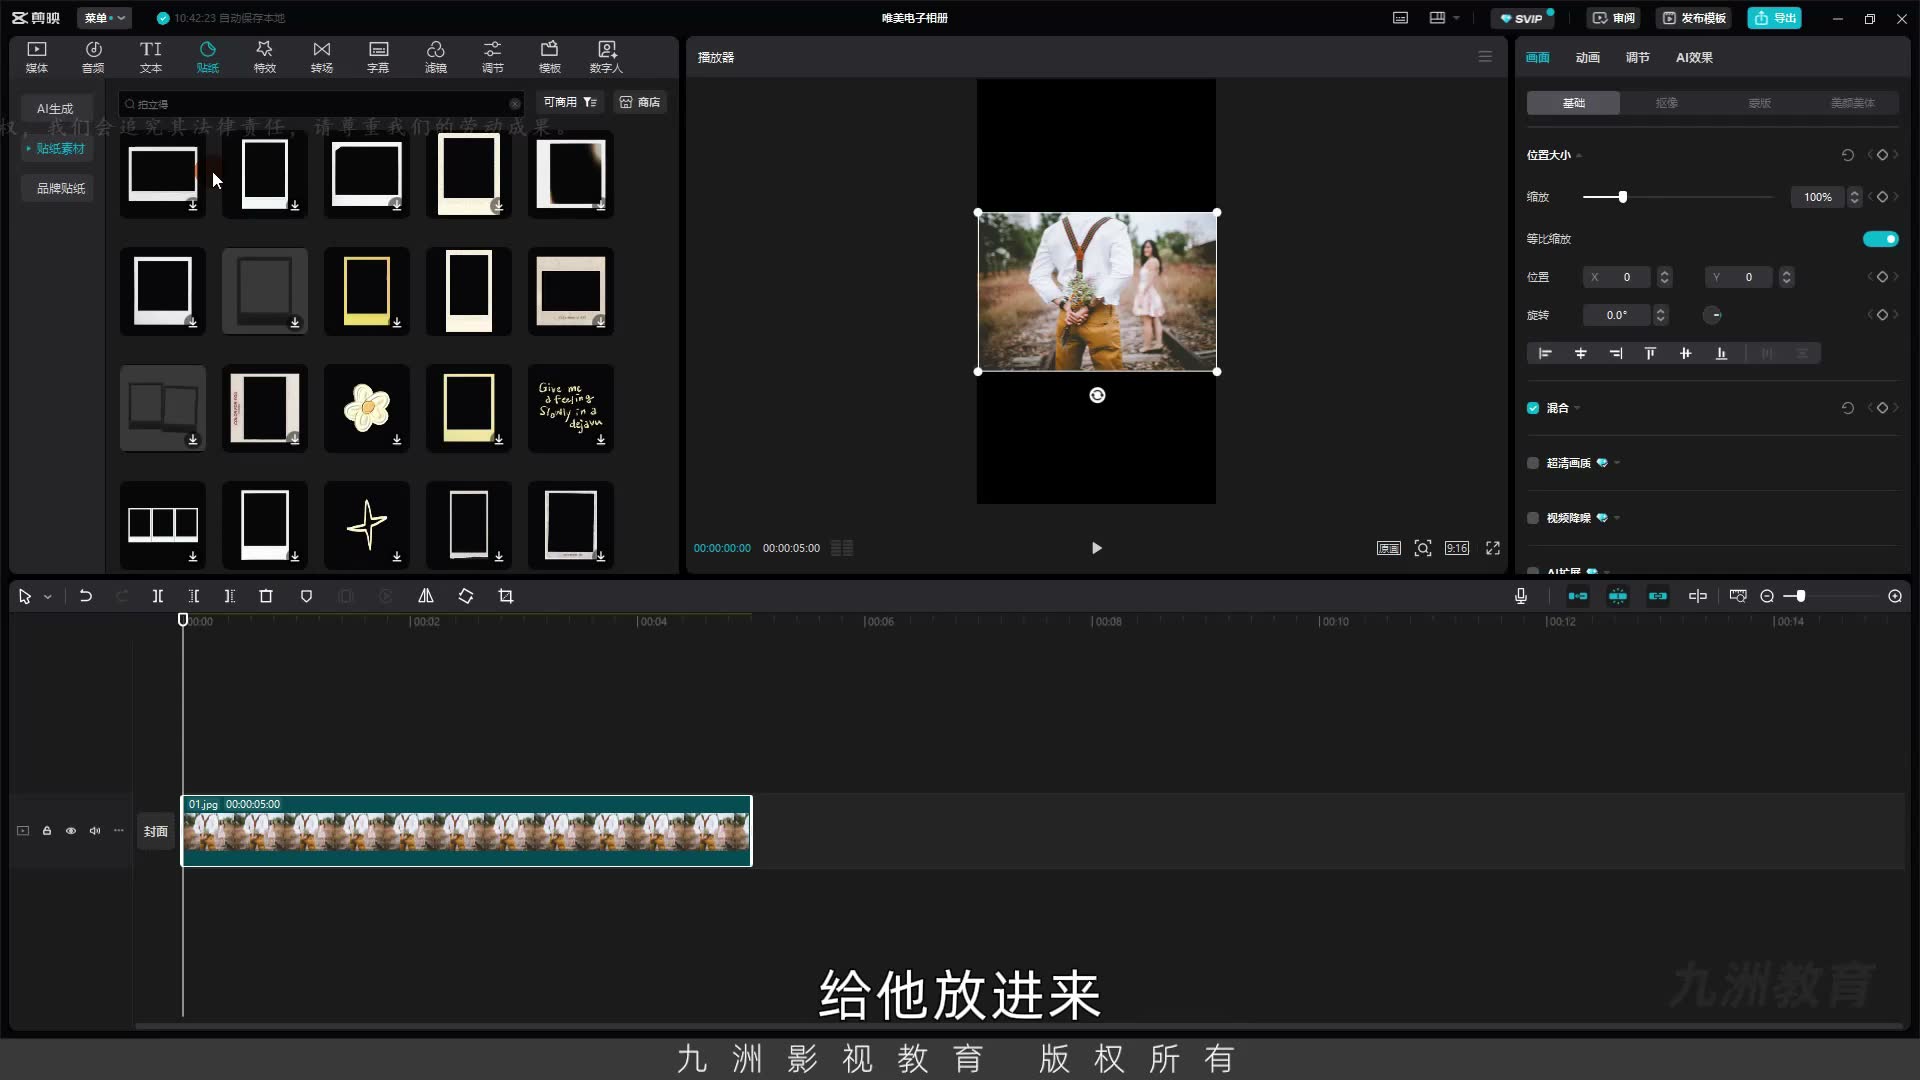Click the 审阅 review button
Screen dimensions: 1920x1080
[x=1614, y=18]
